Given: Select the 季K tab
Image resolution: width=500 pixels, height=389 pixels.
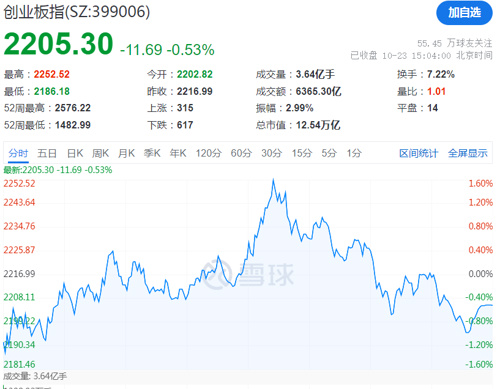Looking at the screenshot, I should (x=152, y=153).
